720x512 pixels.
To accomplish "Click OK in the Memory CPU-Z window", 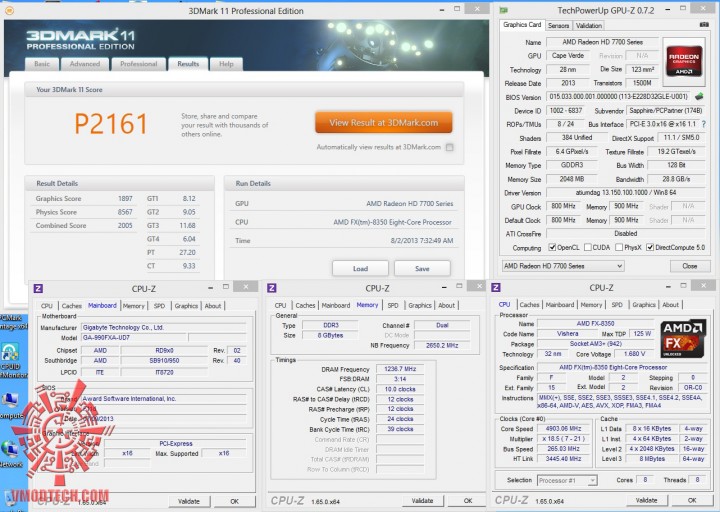I will (467, 501).
